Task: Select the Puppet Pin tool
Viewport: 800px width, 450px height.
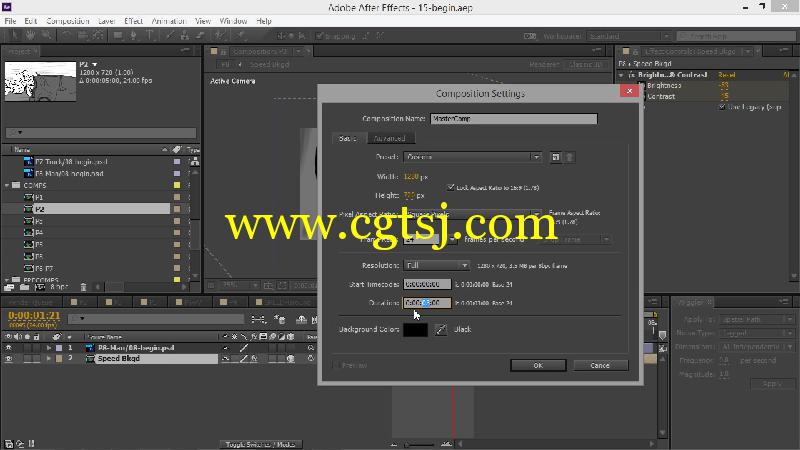Action: pos(240,35)
